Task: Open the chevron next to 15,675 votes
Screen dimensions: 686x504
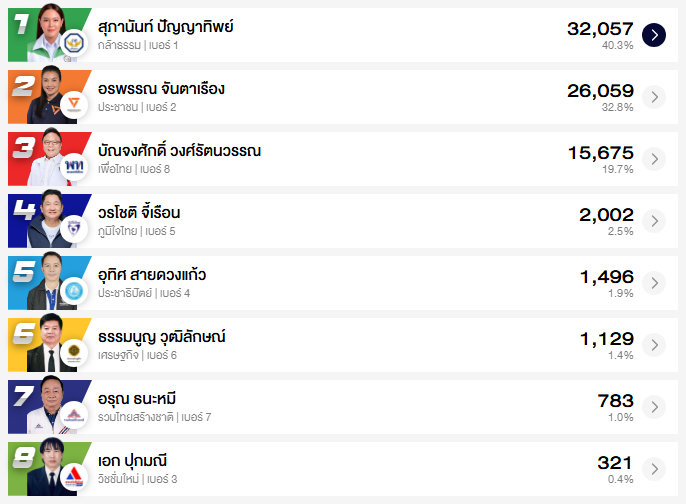Action: 654,159
